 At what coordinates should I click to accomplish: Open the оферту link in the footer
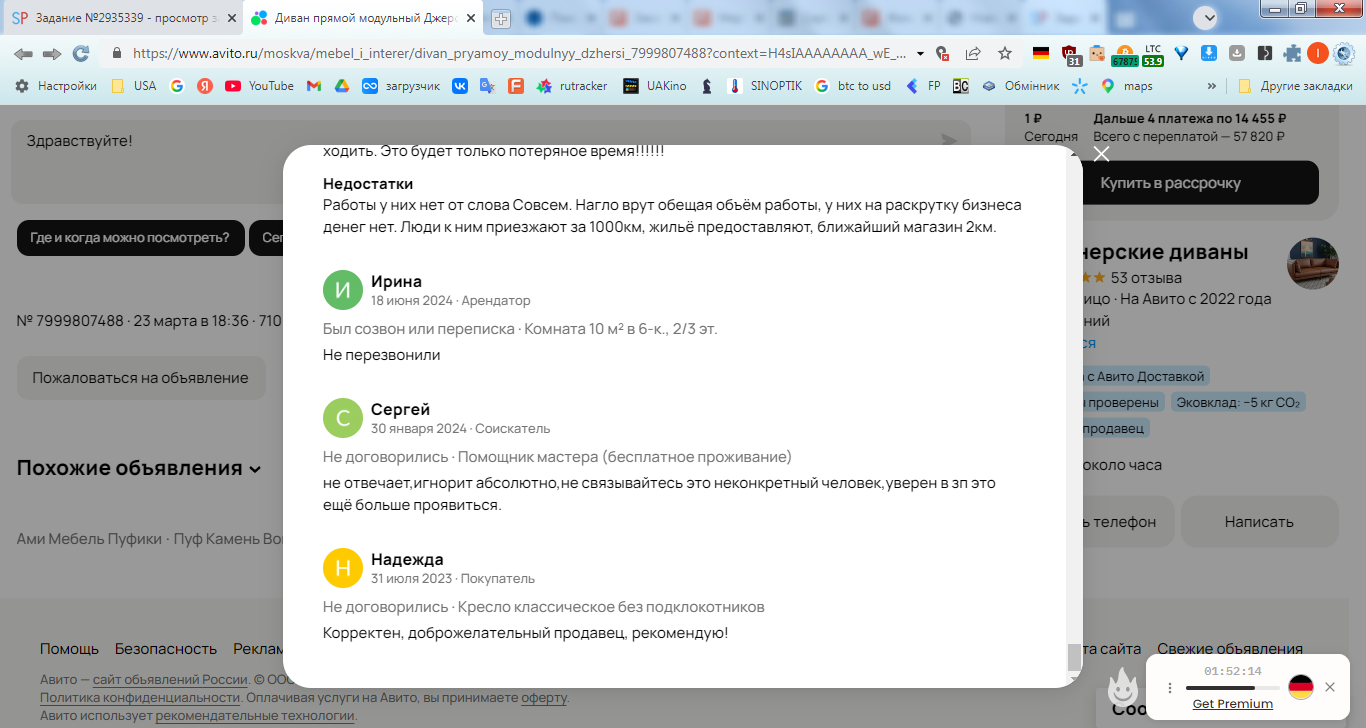(x=544, y=697)
